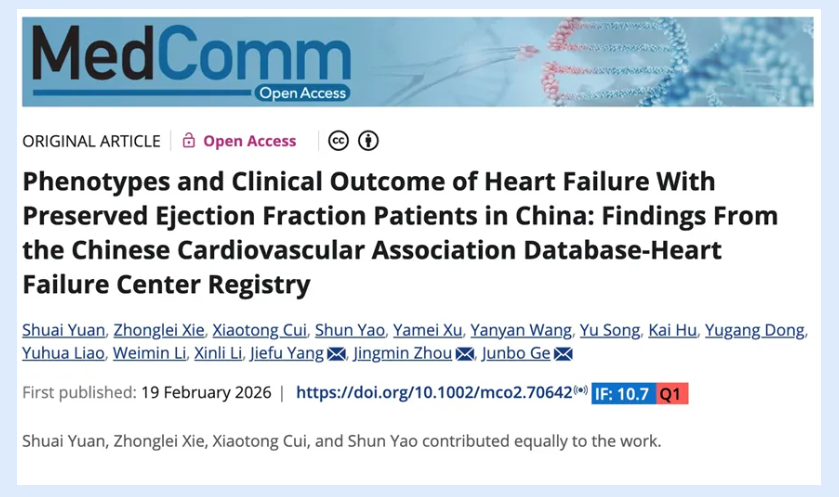Click the mail icon after Junbo Ge

pos(563,354)
